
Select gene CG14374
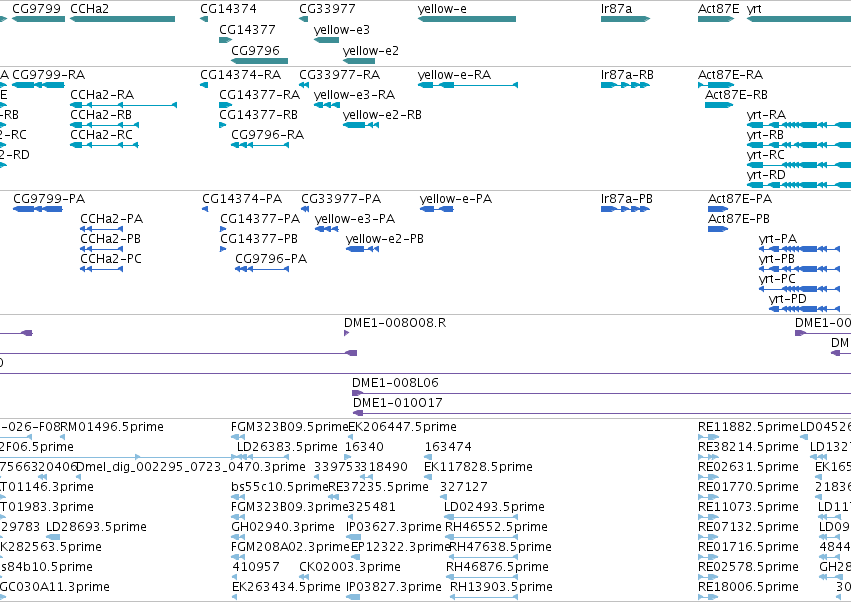click(x=204, y=19)
